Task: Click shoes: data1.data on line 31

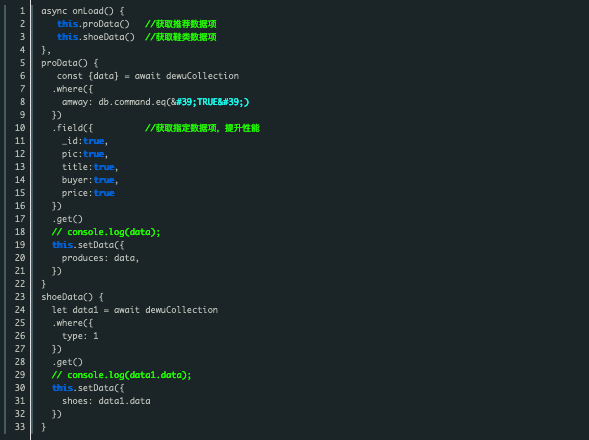Action: click(106, 401)
